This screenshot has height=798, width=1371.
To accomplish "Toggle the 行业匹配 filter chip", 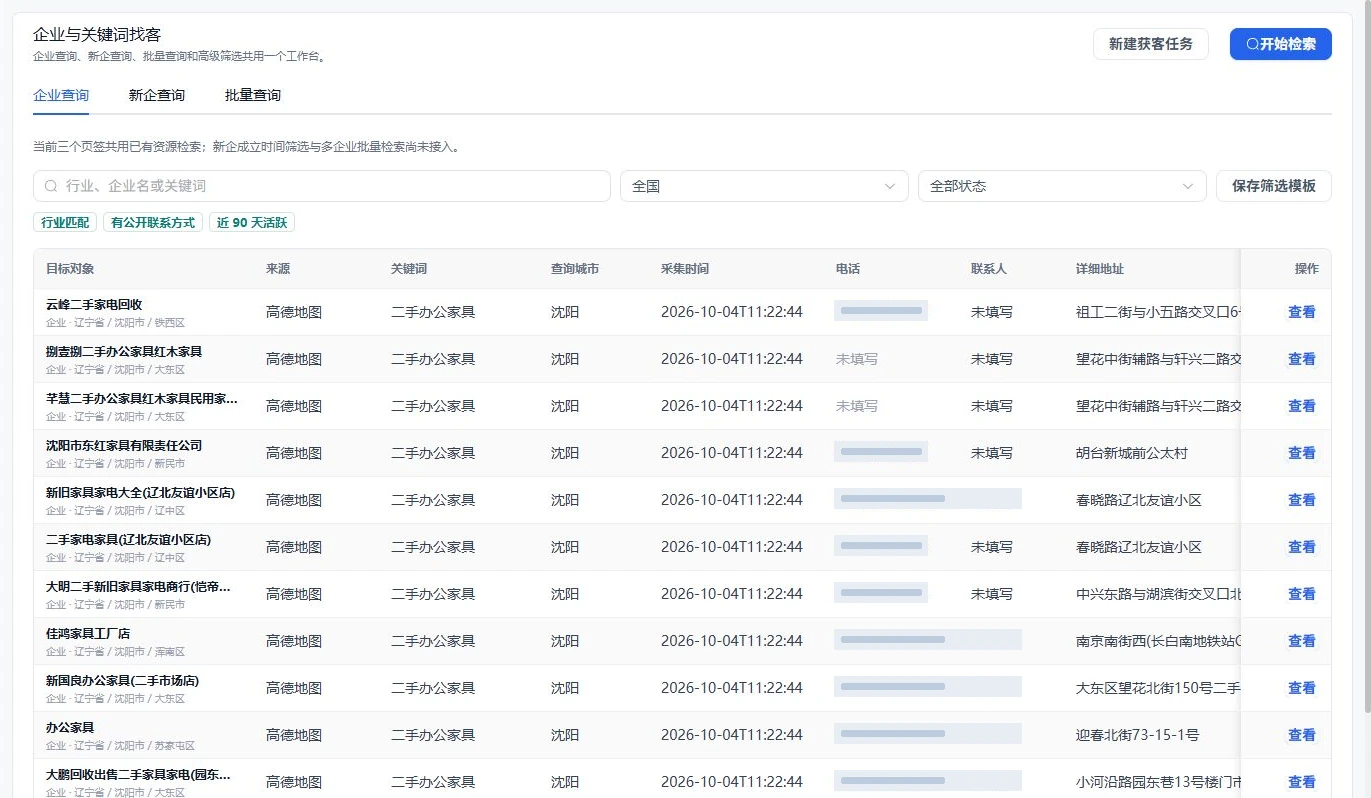I will [x=66, y=223].
